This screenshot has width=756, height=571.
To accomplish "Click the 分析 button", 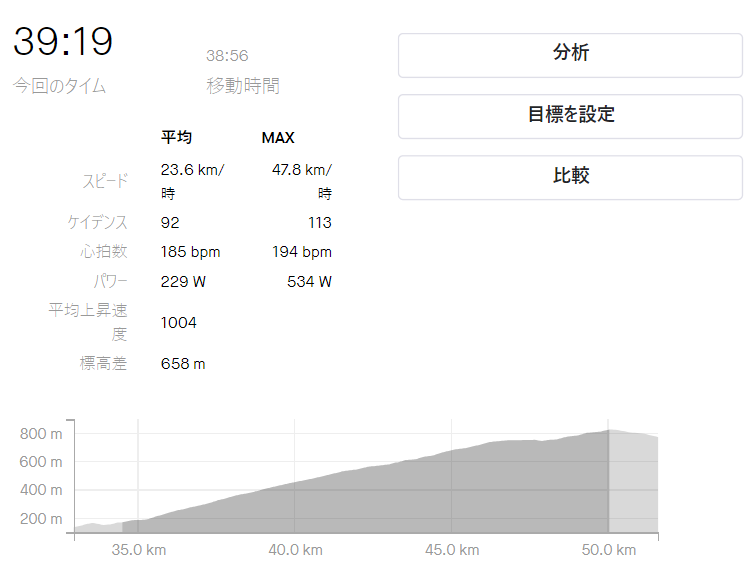I will tap(570, 54).
